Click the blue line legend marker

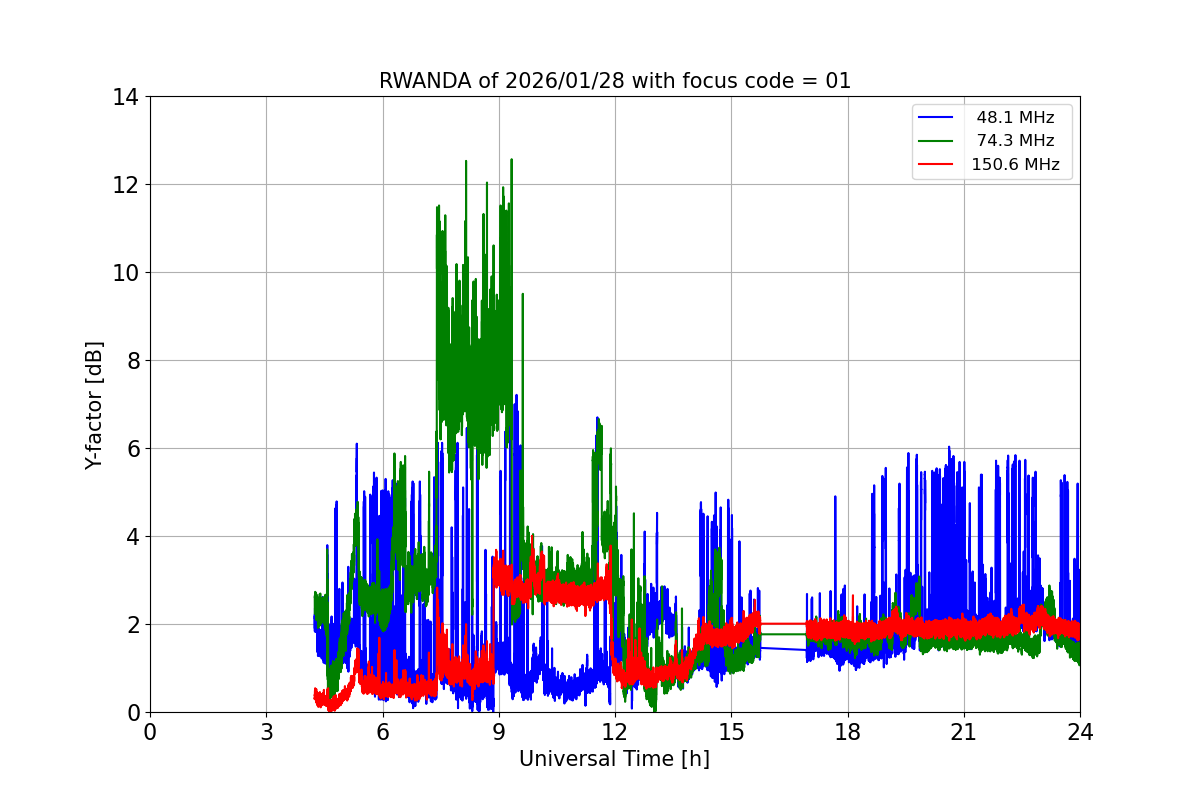pos(936,118)
